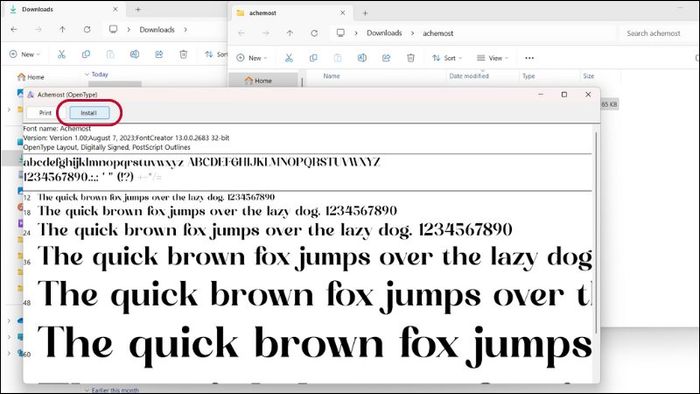Refresh the achemost window
The height and width of the screenshot is (394, 700).
click(314, 33)
